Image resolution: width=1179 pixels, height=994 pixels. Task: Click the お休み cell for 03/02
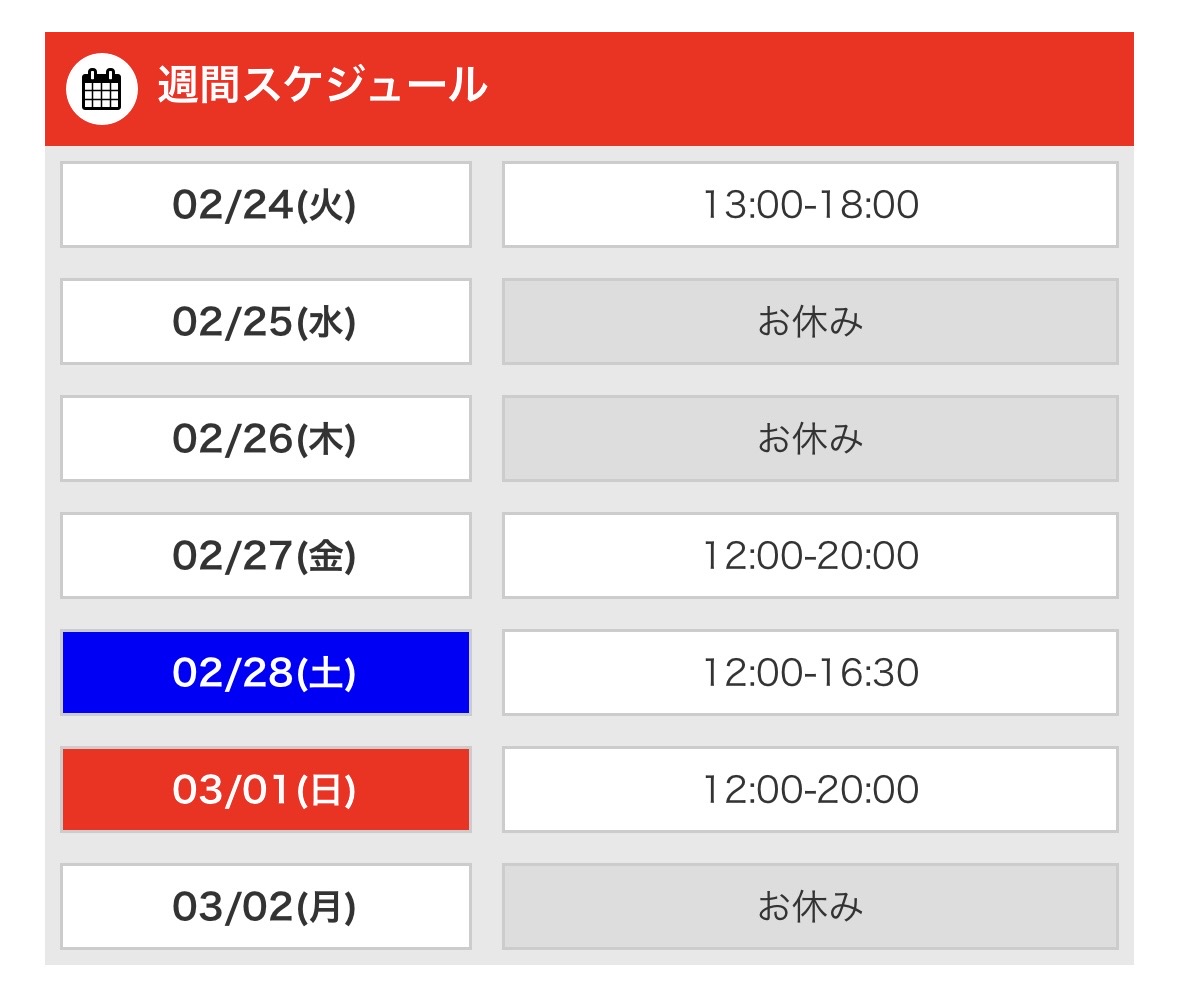coord(809,907)
